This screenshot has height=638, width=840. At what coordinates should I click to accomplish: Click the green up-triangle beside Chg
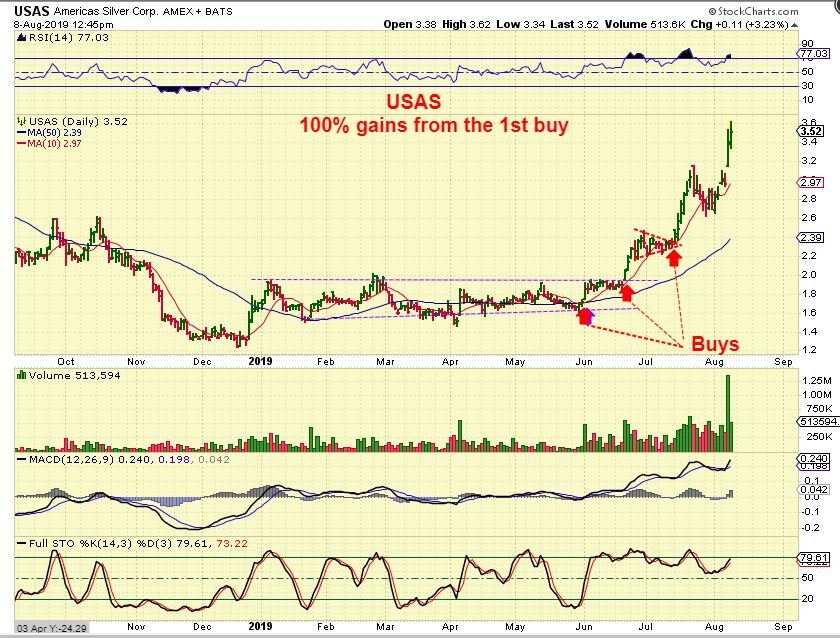click(x=794, y=25)
